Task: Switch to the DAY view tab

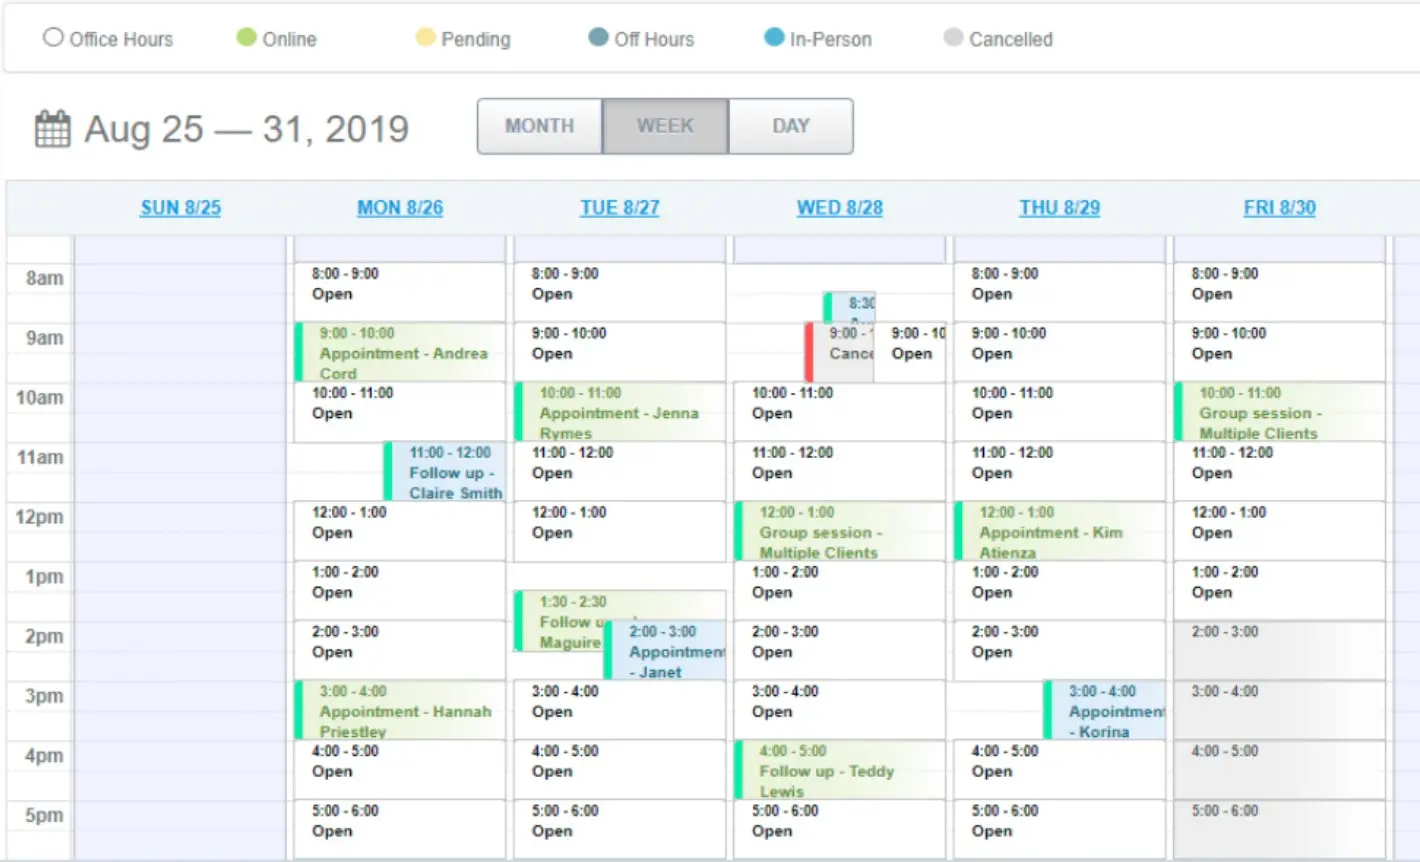Action: (x=791, y=126)
